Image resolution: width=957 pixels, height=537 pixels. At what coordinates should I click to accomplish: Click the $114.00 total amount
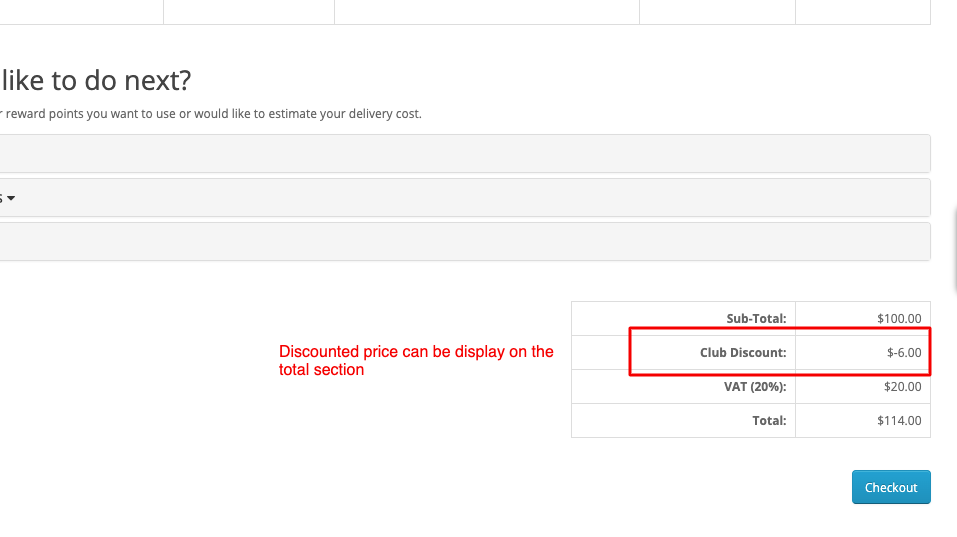(x=899, y=420)
